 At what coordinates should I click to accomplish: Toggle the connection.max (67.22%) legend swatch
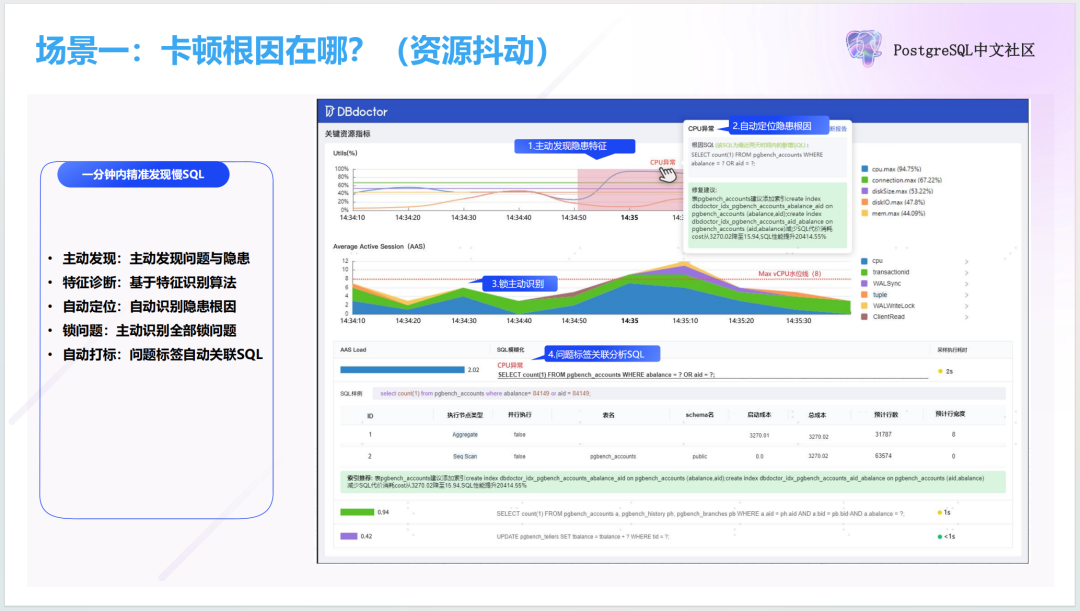point(864,180)
